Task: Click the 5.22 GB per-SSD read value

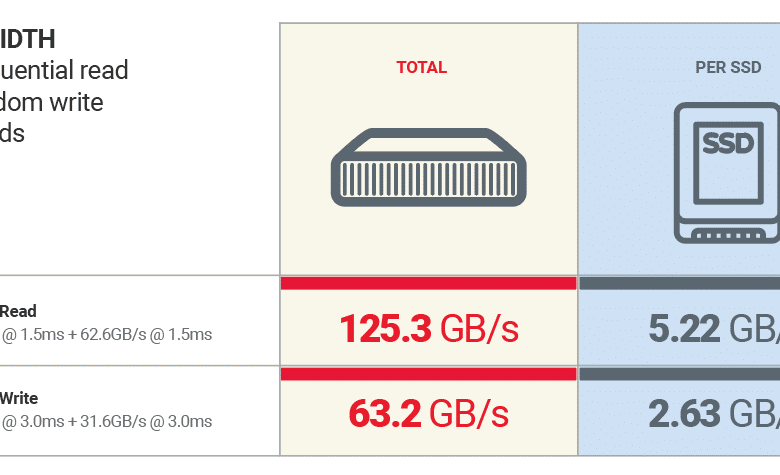Action: pyautogui.click(x=714, y=329)
